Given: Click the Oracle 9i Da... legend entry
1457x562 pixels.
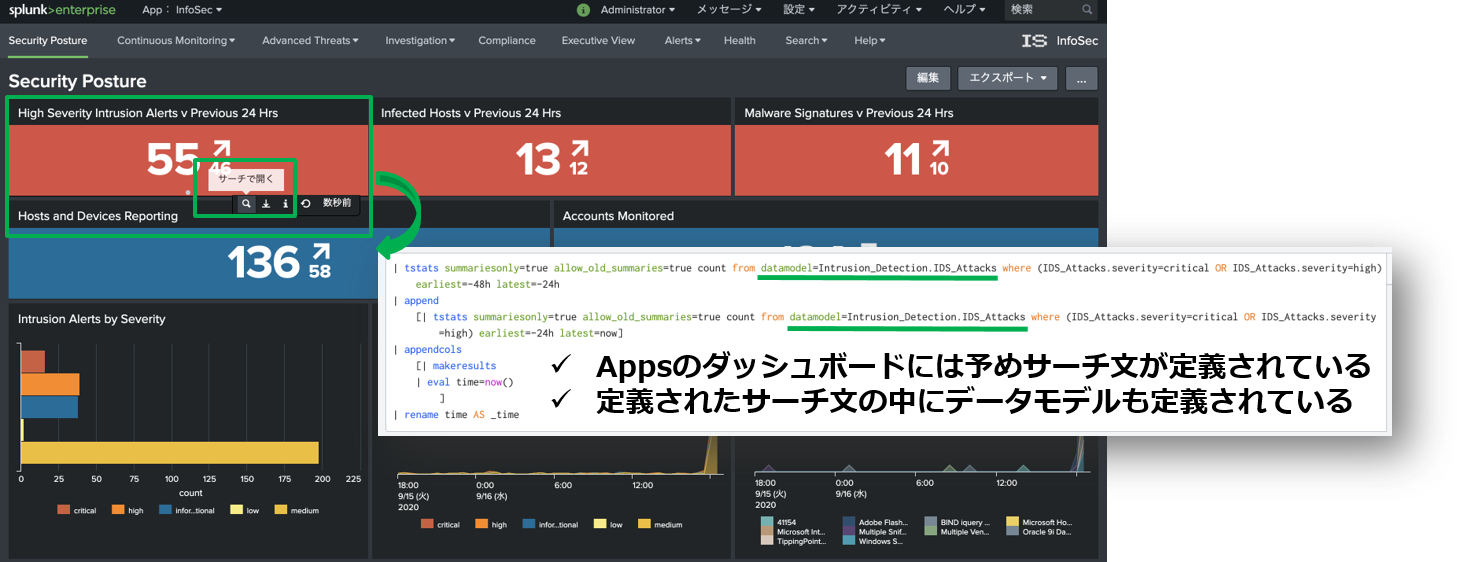Looking at the screenshot, I should click(x=1039, y=531).
